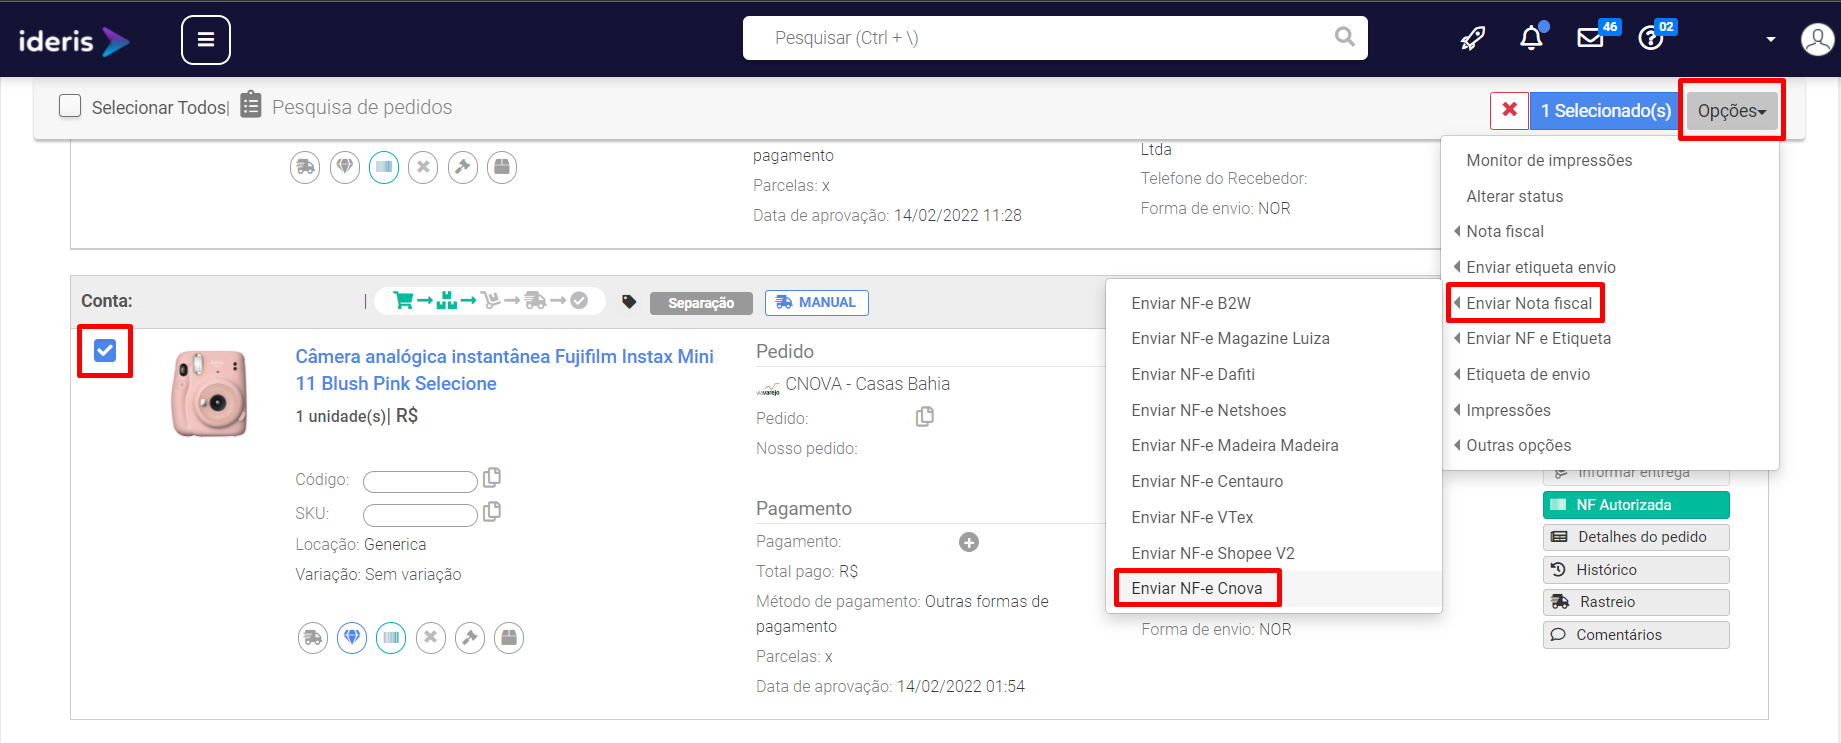Open the messages envelope icon
Image resolution: width=1841 pixels, height=743 pixels.
click(x=1590, y=38)
